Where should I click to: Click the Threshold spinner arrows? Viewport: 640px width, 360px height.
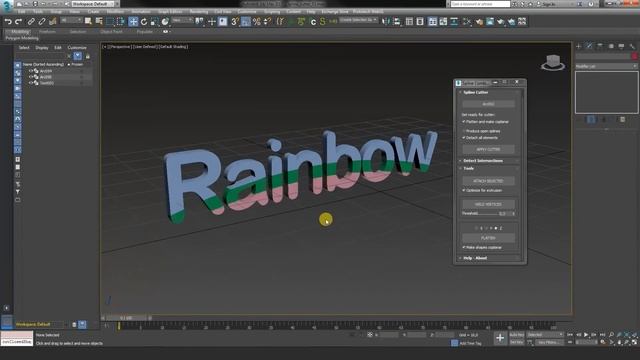[513, 213]
